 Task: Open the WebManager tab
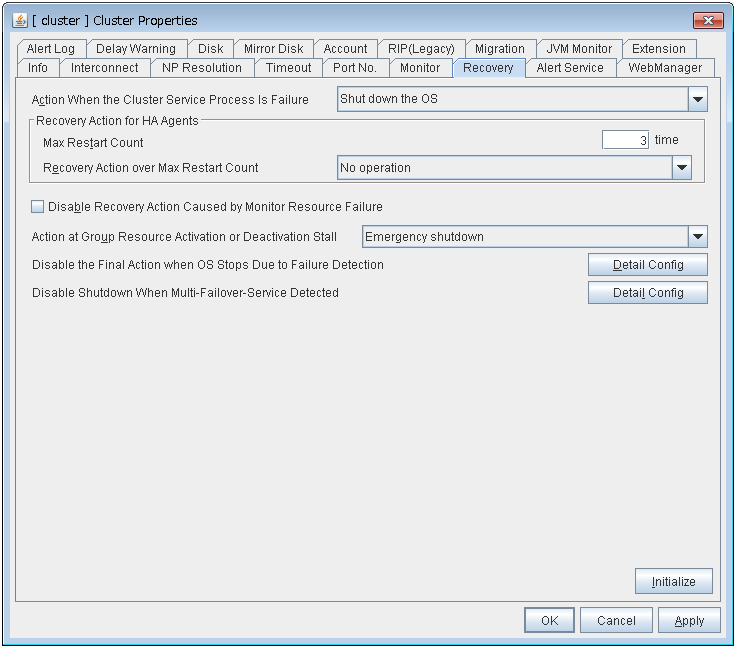coord(665,68)
